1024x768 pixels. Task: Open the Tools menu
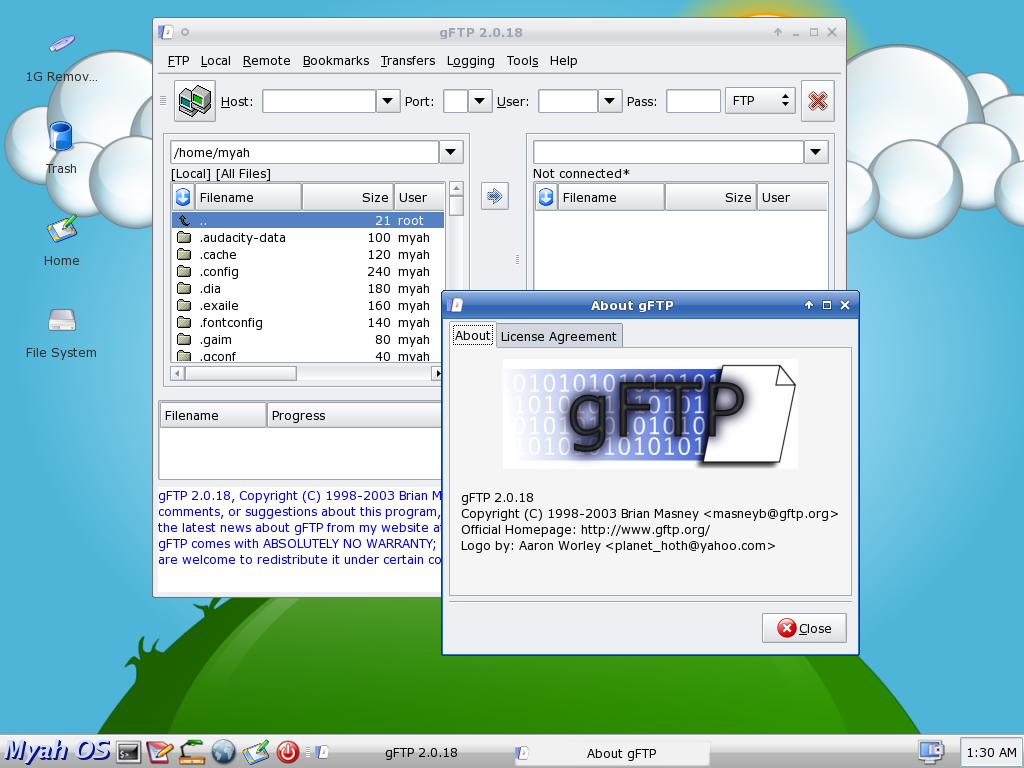[x=522, y=61]
